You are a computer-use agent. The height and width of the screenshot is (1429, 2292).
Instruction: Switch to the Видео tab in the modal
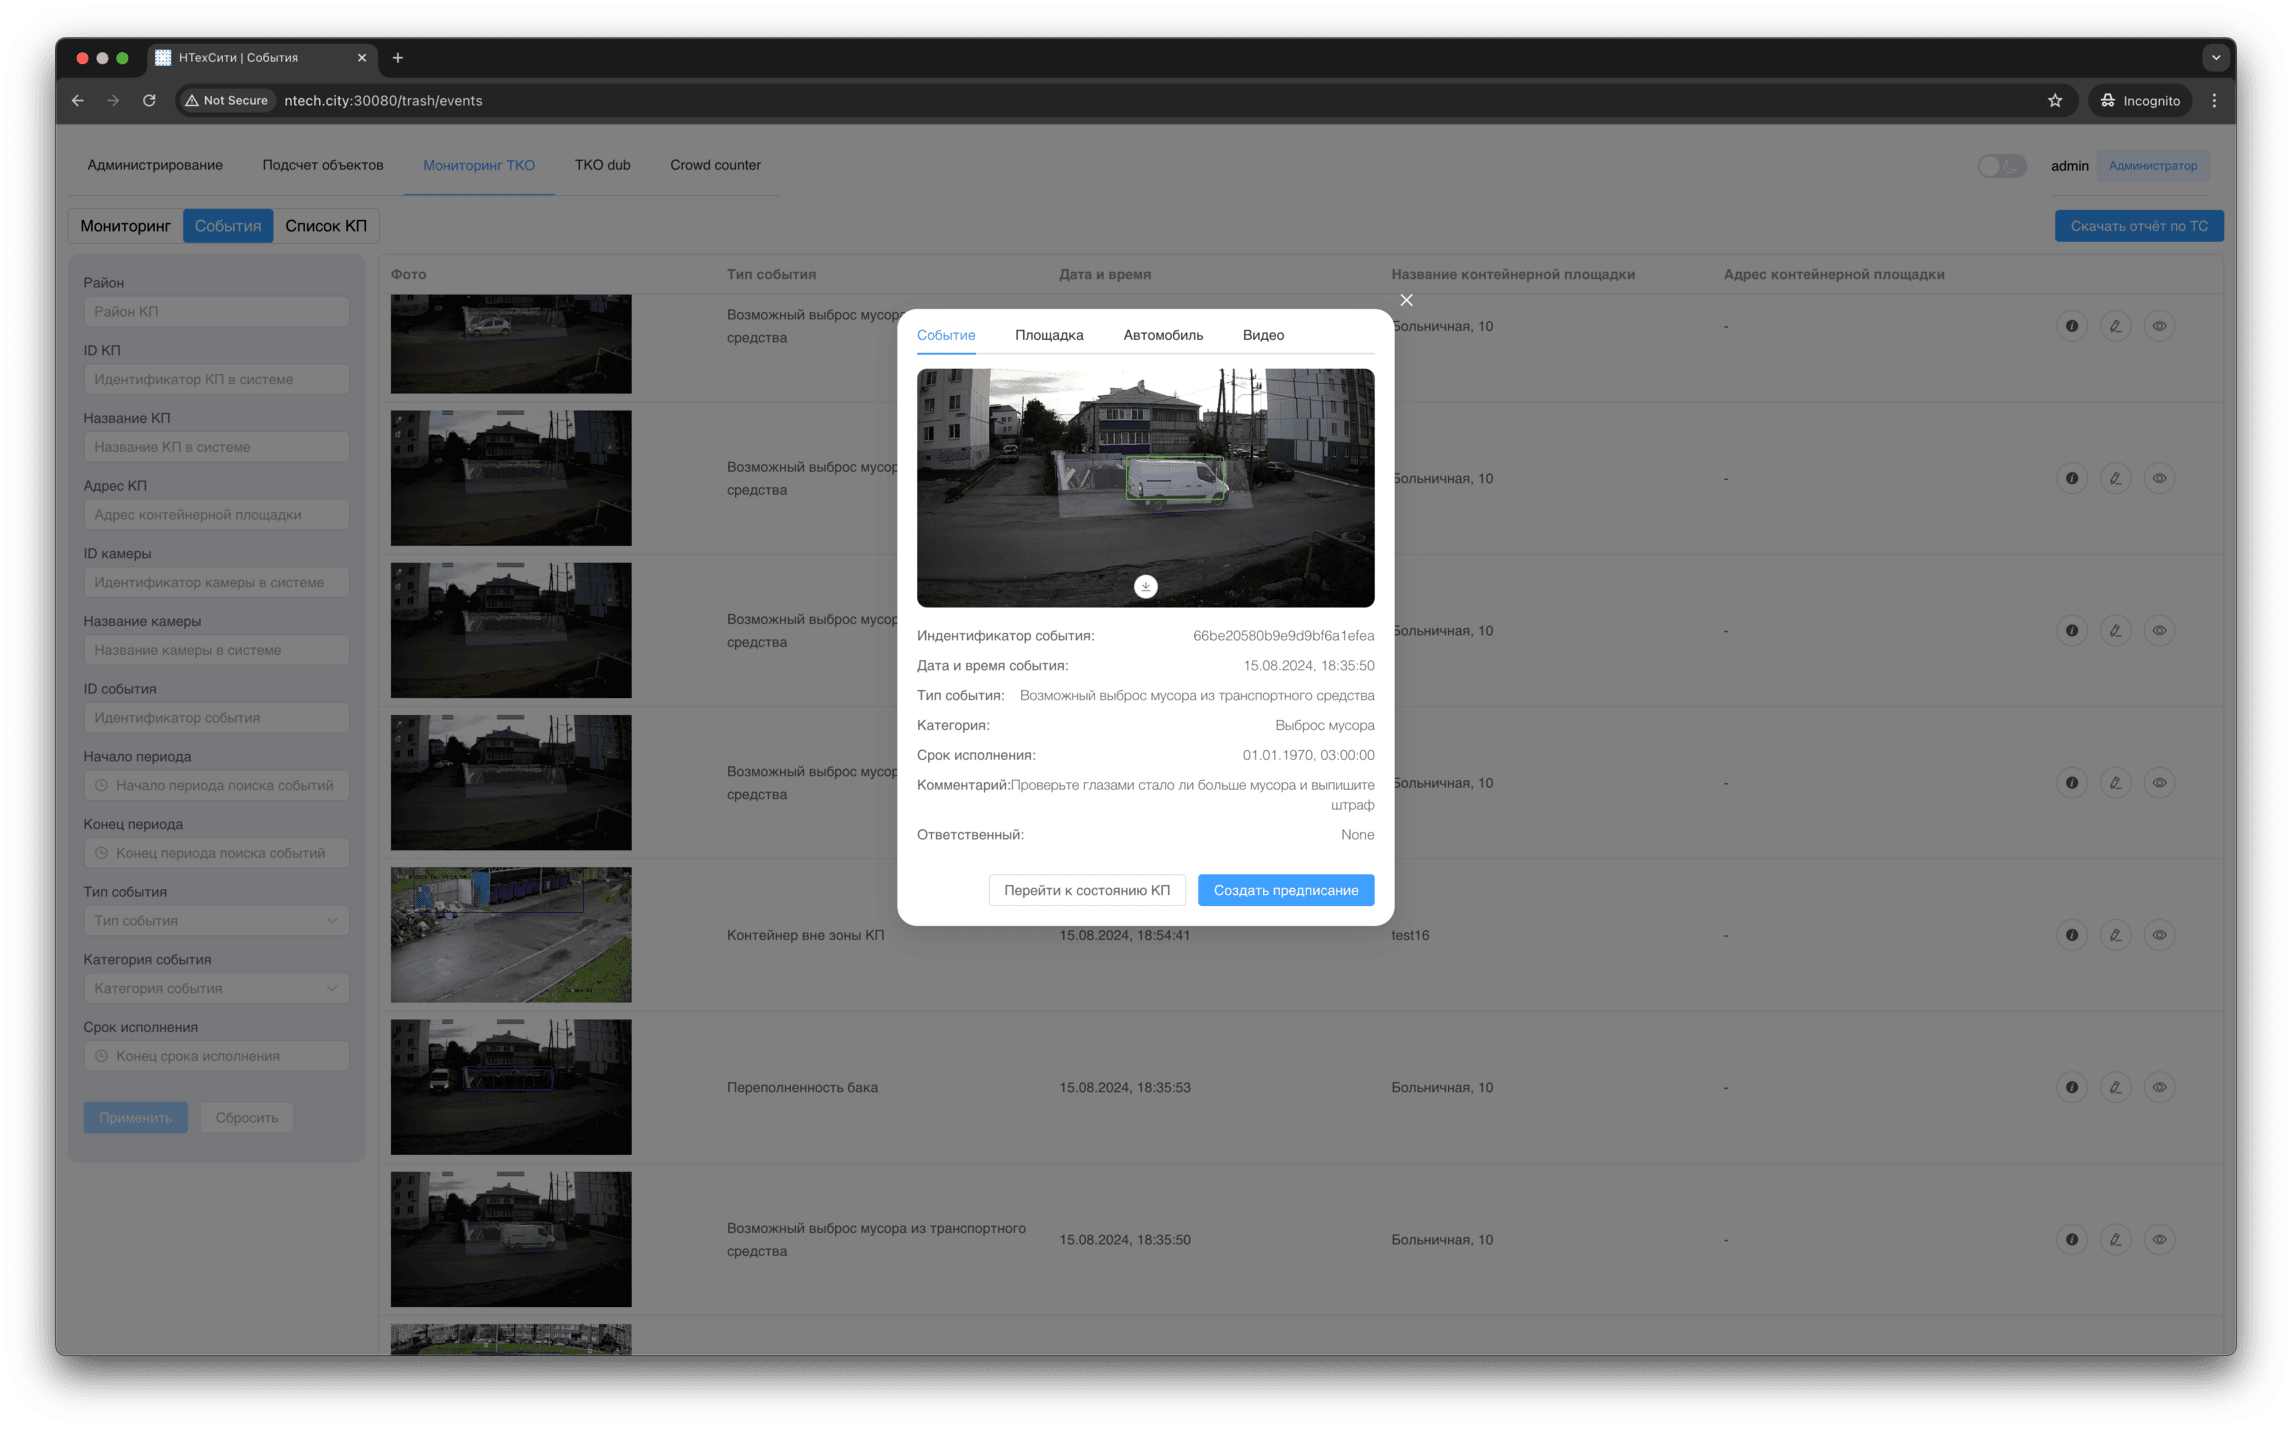[1262, 335]
